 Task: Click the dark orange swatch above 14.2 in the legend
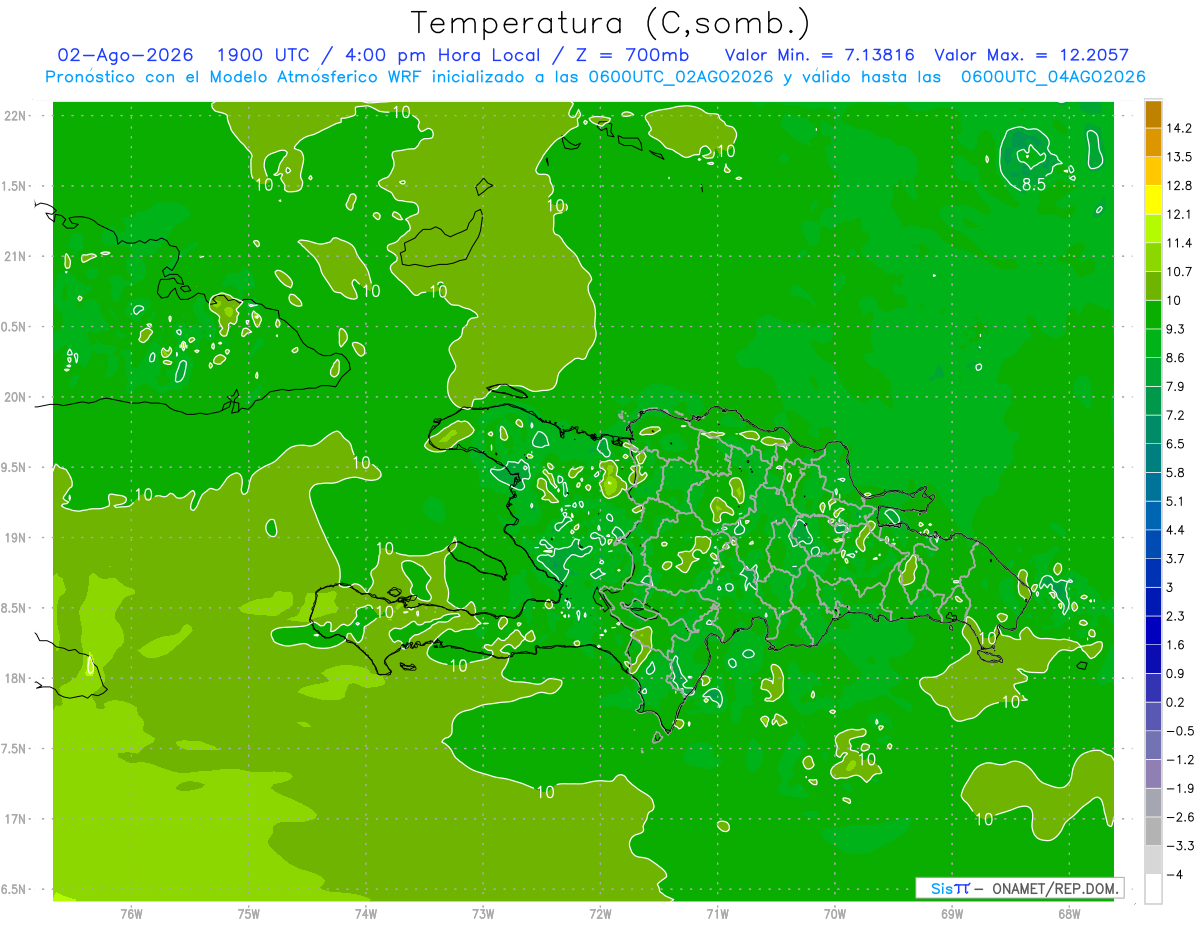pyautogui.click(x=1153, y=114)
